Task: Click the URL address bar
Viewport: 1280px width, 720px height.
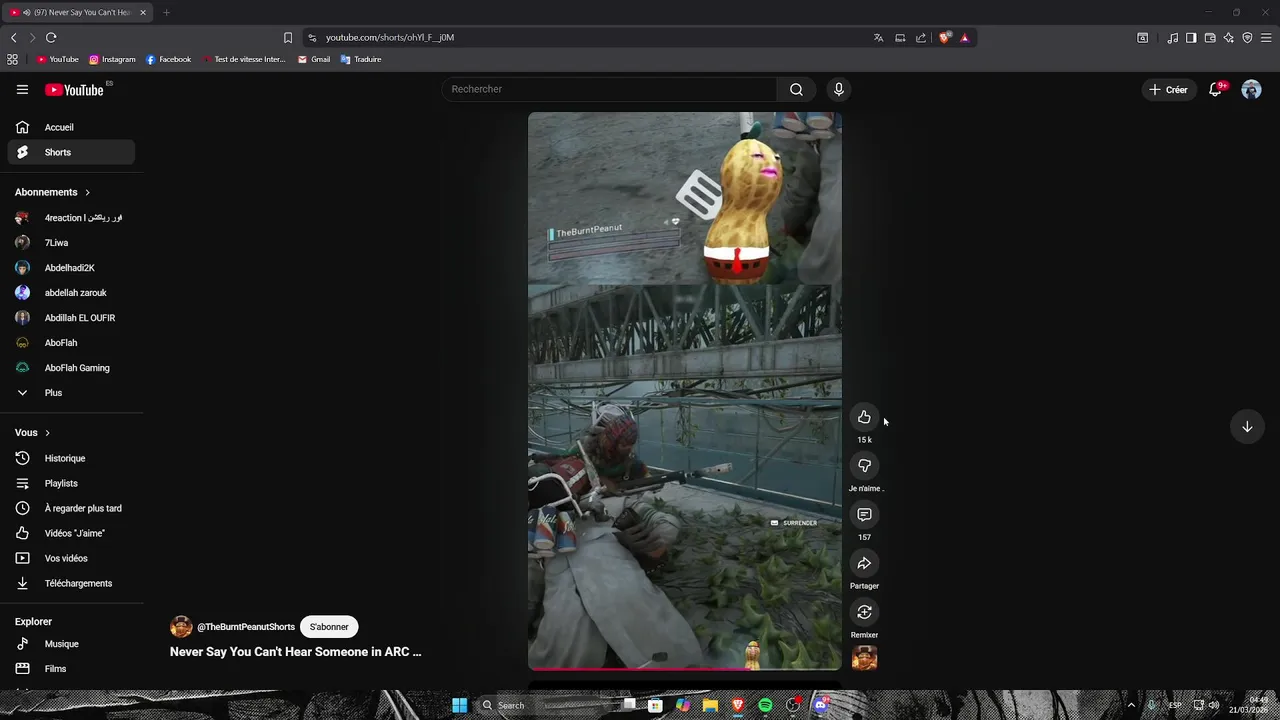Action: (x=590, y=37)
